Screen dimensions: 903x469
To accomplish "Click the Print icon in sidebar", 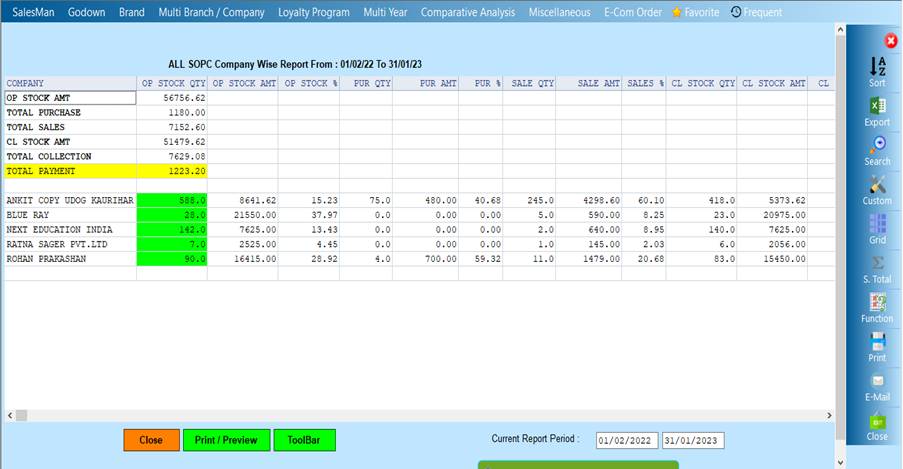I will point(877,343).
